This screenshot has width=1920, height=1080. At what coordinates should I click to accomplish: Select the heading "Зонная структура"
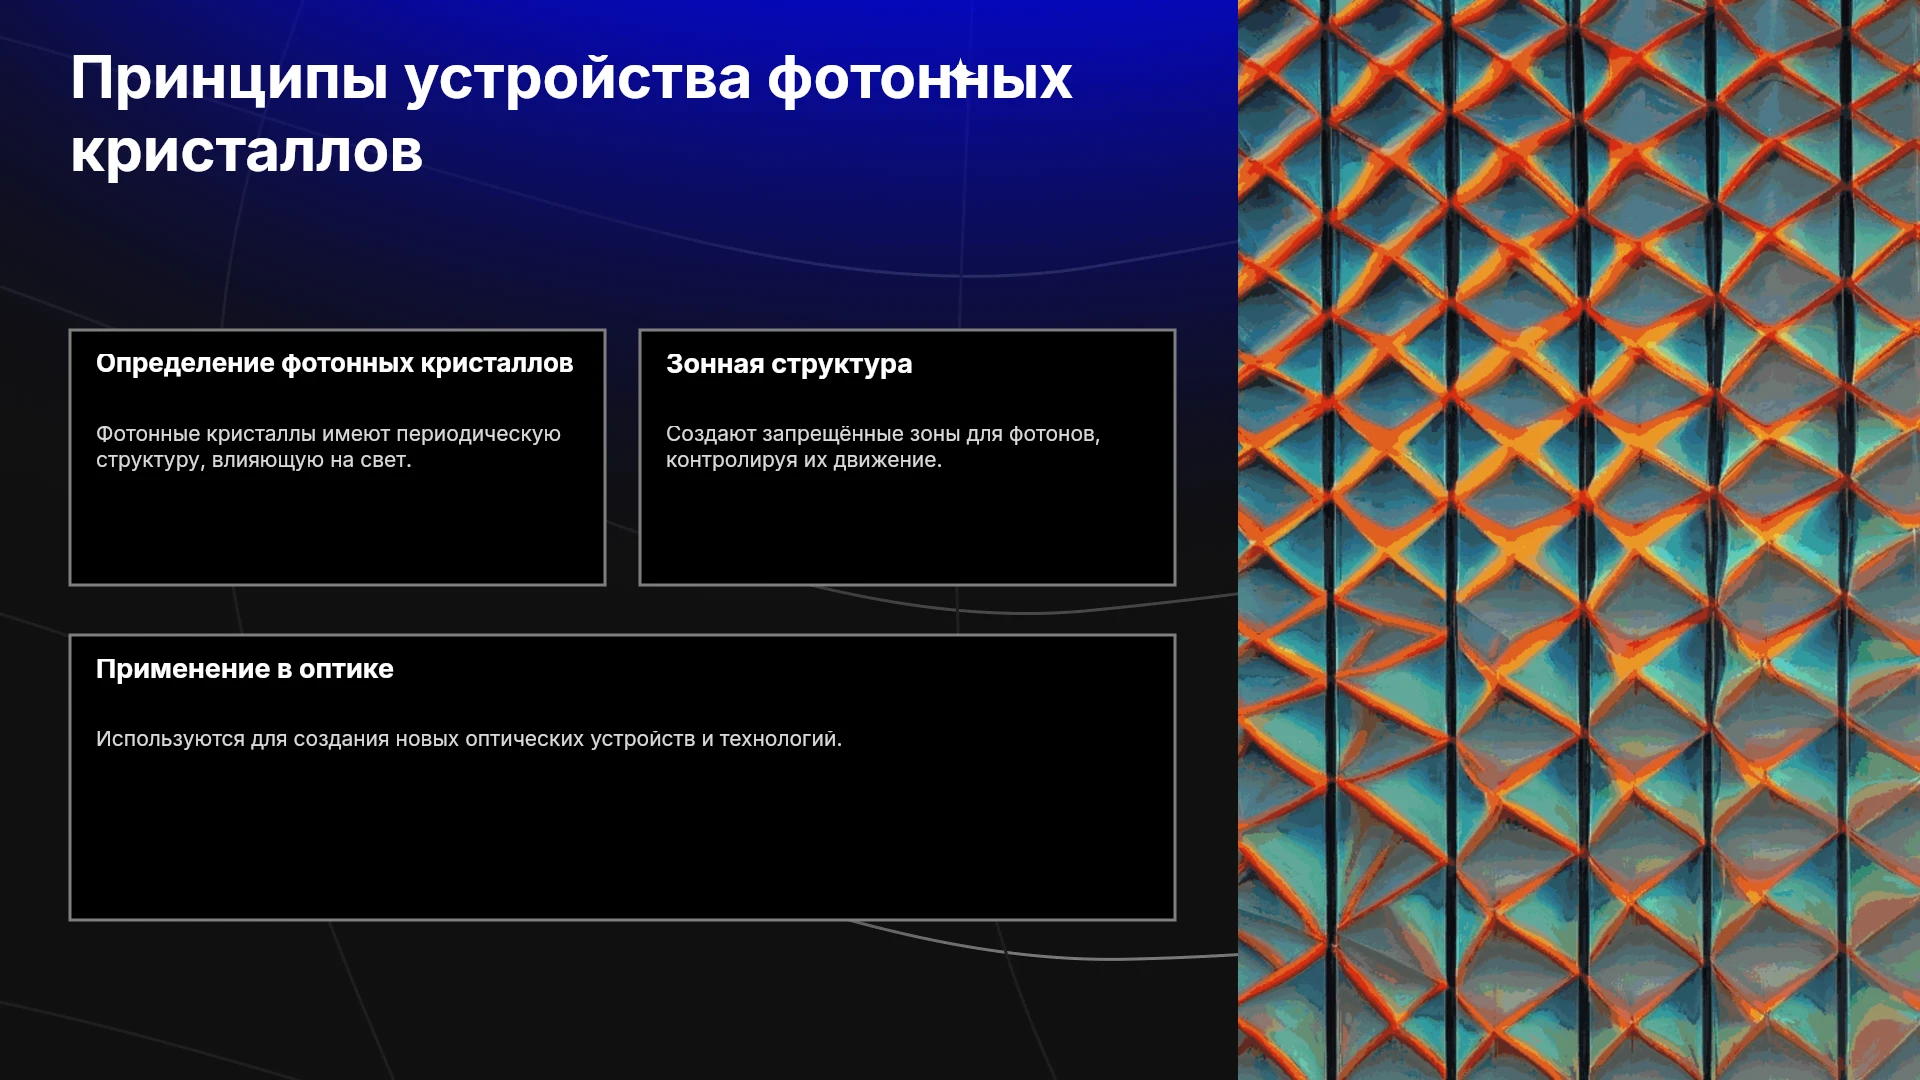789,364
